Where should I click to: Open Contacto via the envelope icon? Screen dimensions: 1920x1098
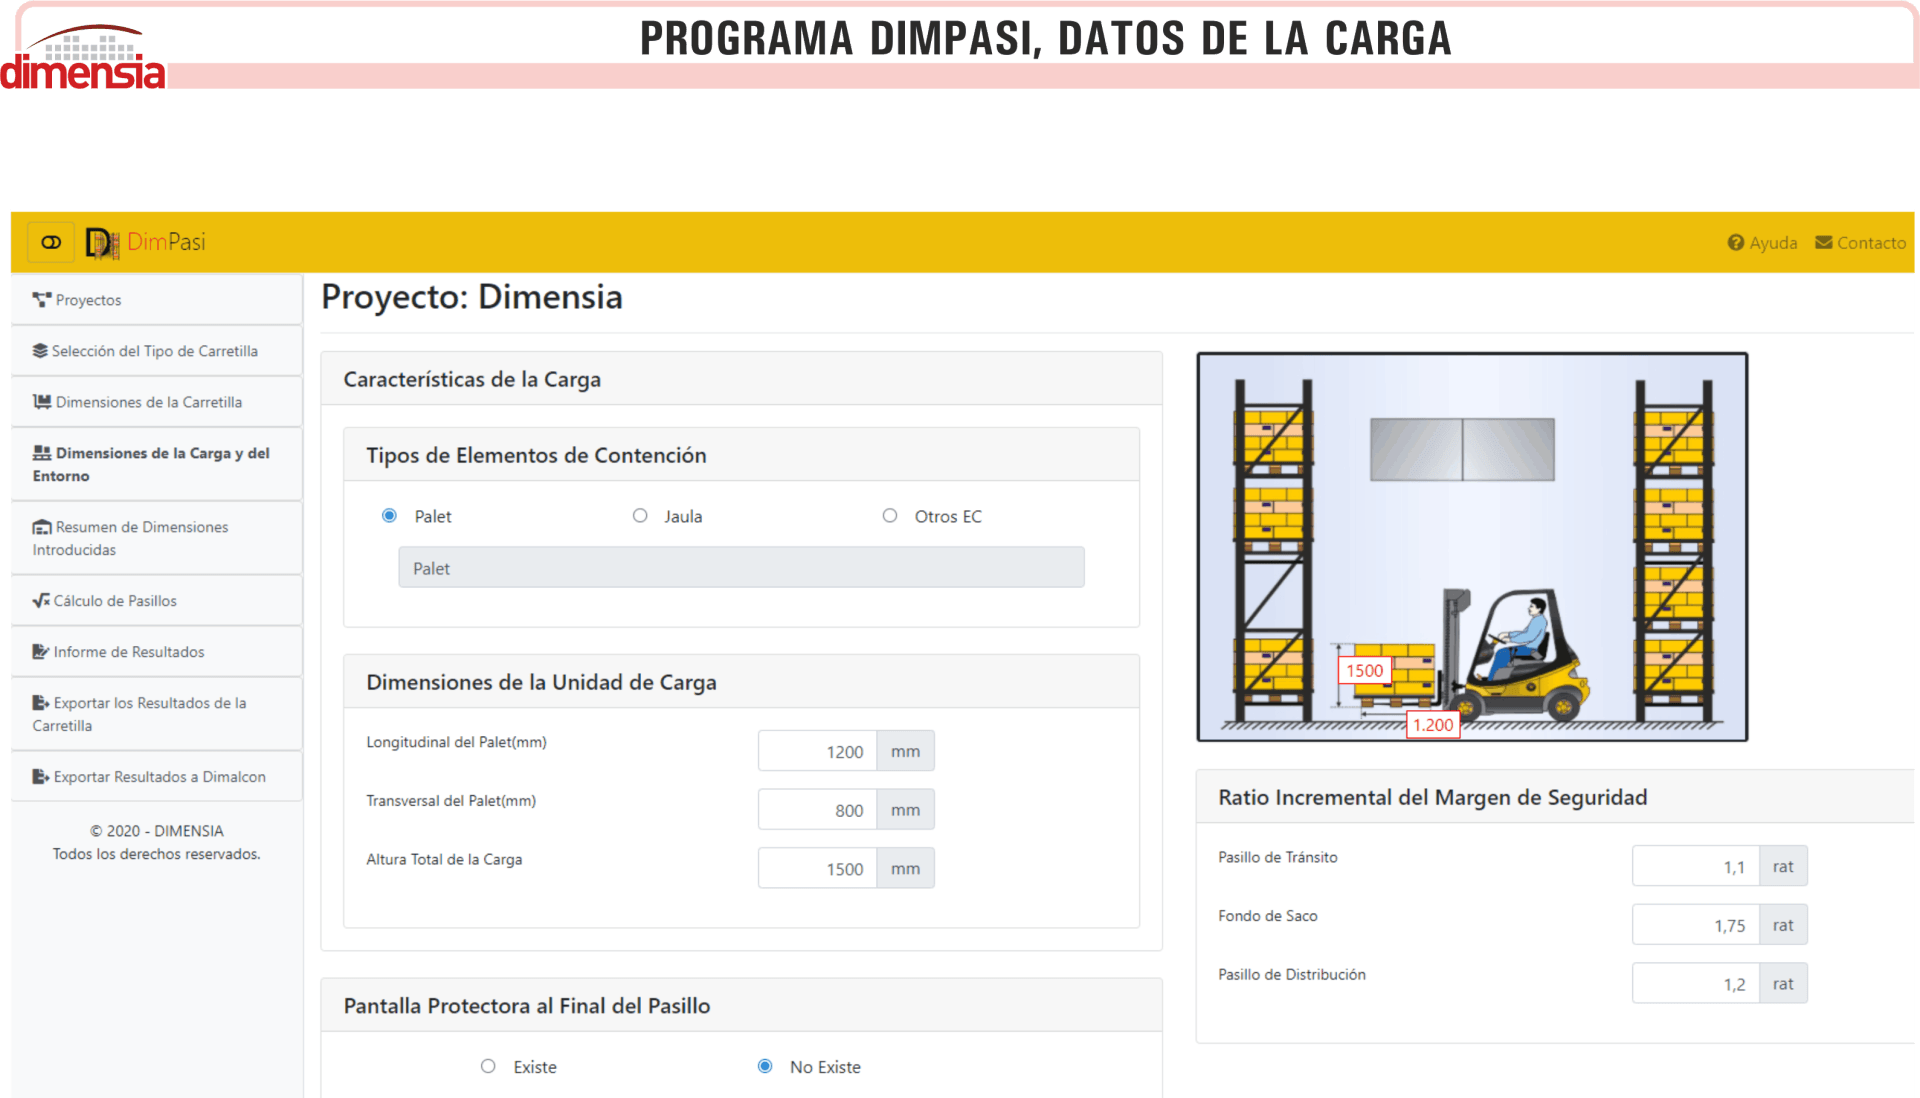point(1822,242)
